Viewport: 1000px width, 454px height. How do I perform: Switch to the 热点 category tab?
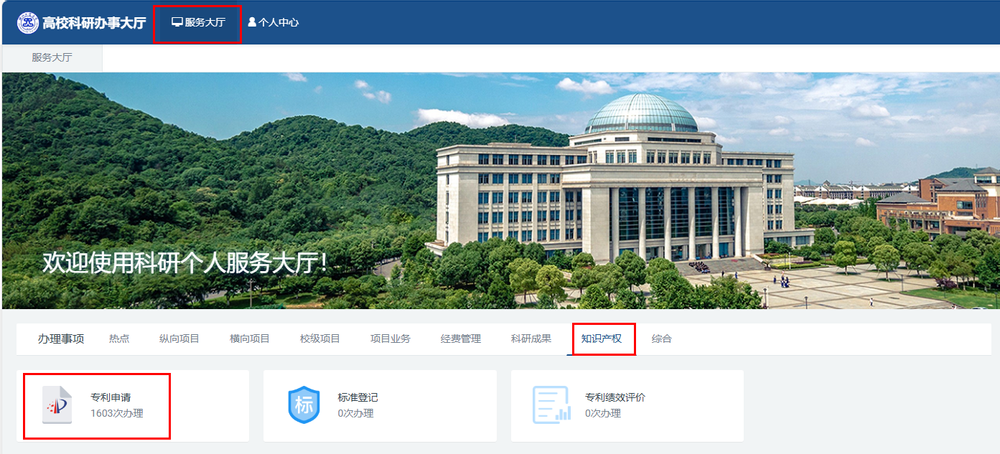(x=119, y=339)
